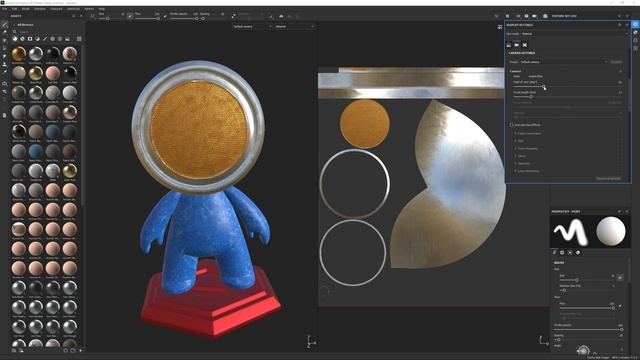Pause the engine computation
The height and width of the screenshot is (360, 640).
507,16
